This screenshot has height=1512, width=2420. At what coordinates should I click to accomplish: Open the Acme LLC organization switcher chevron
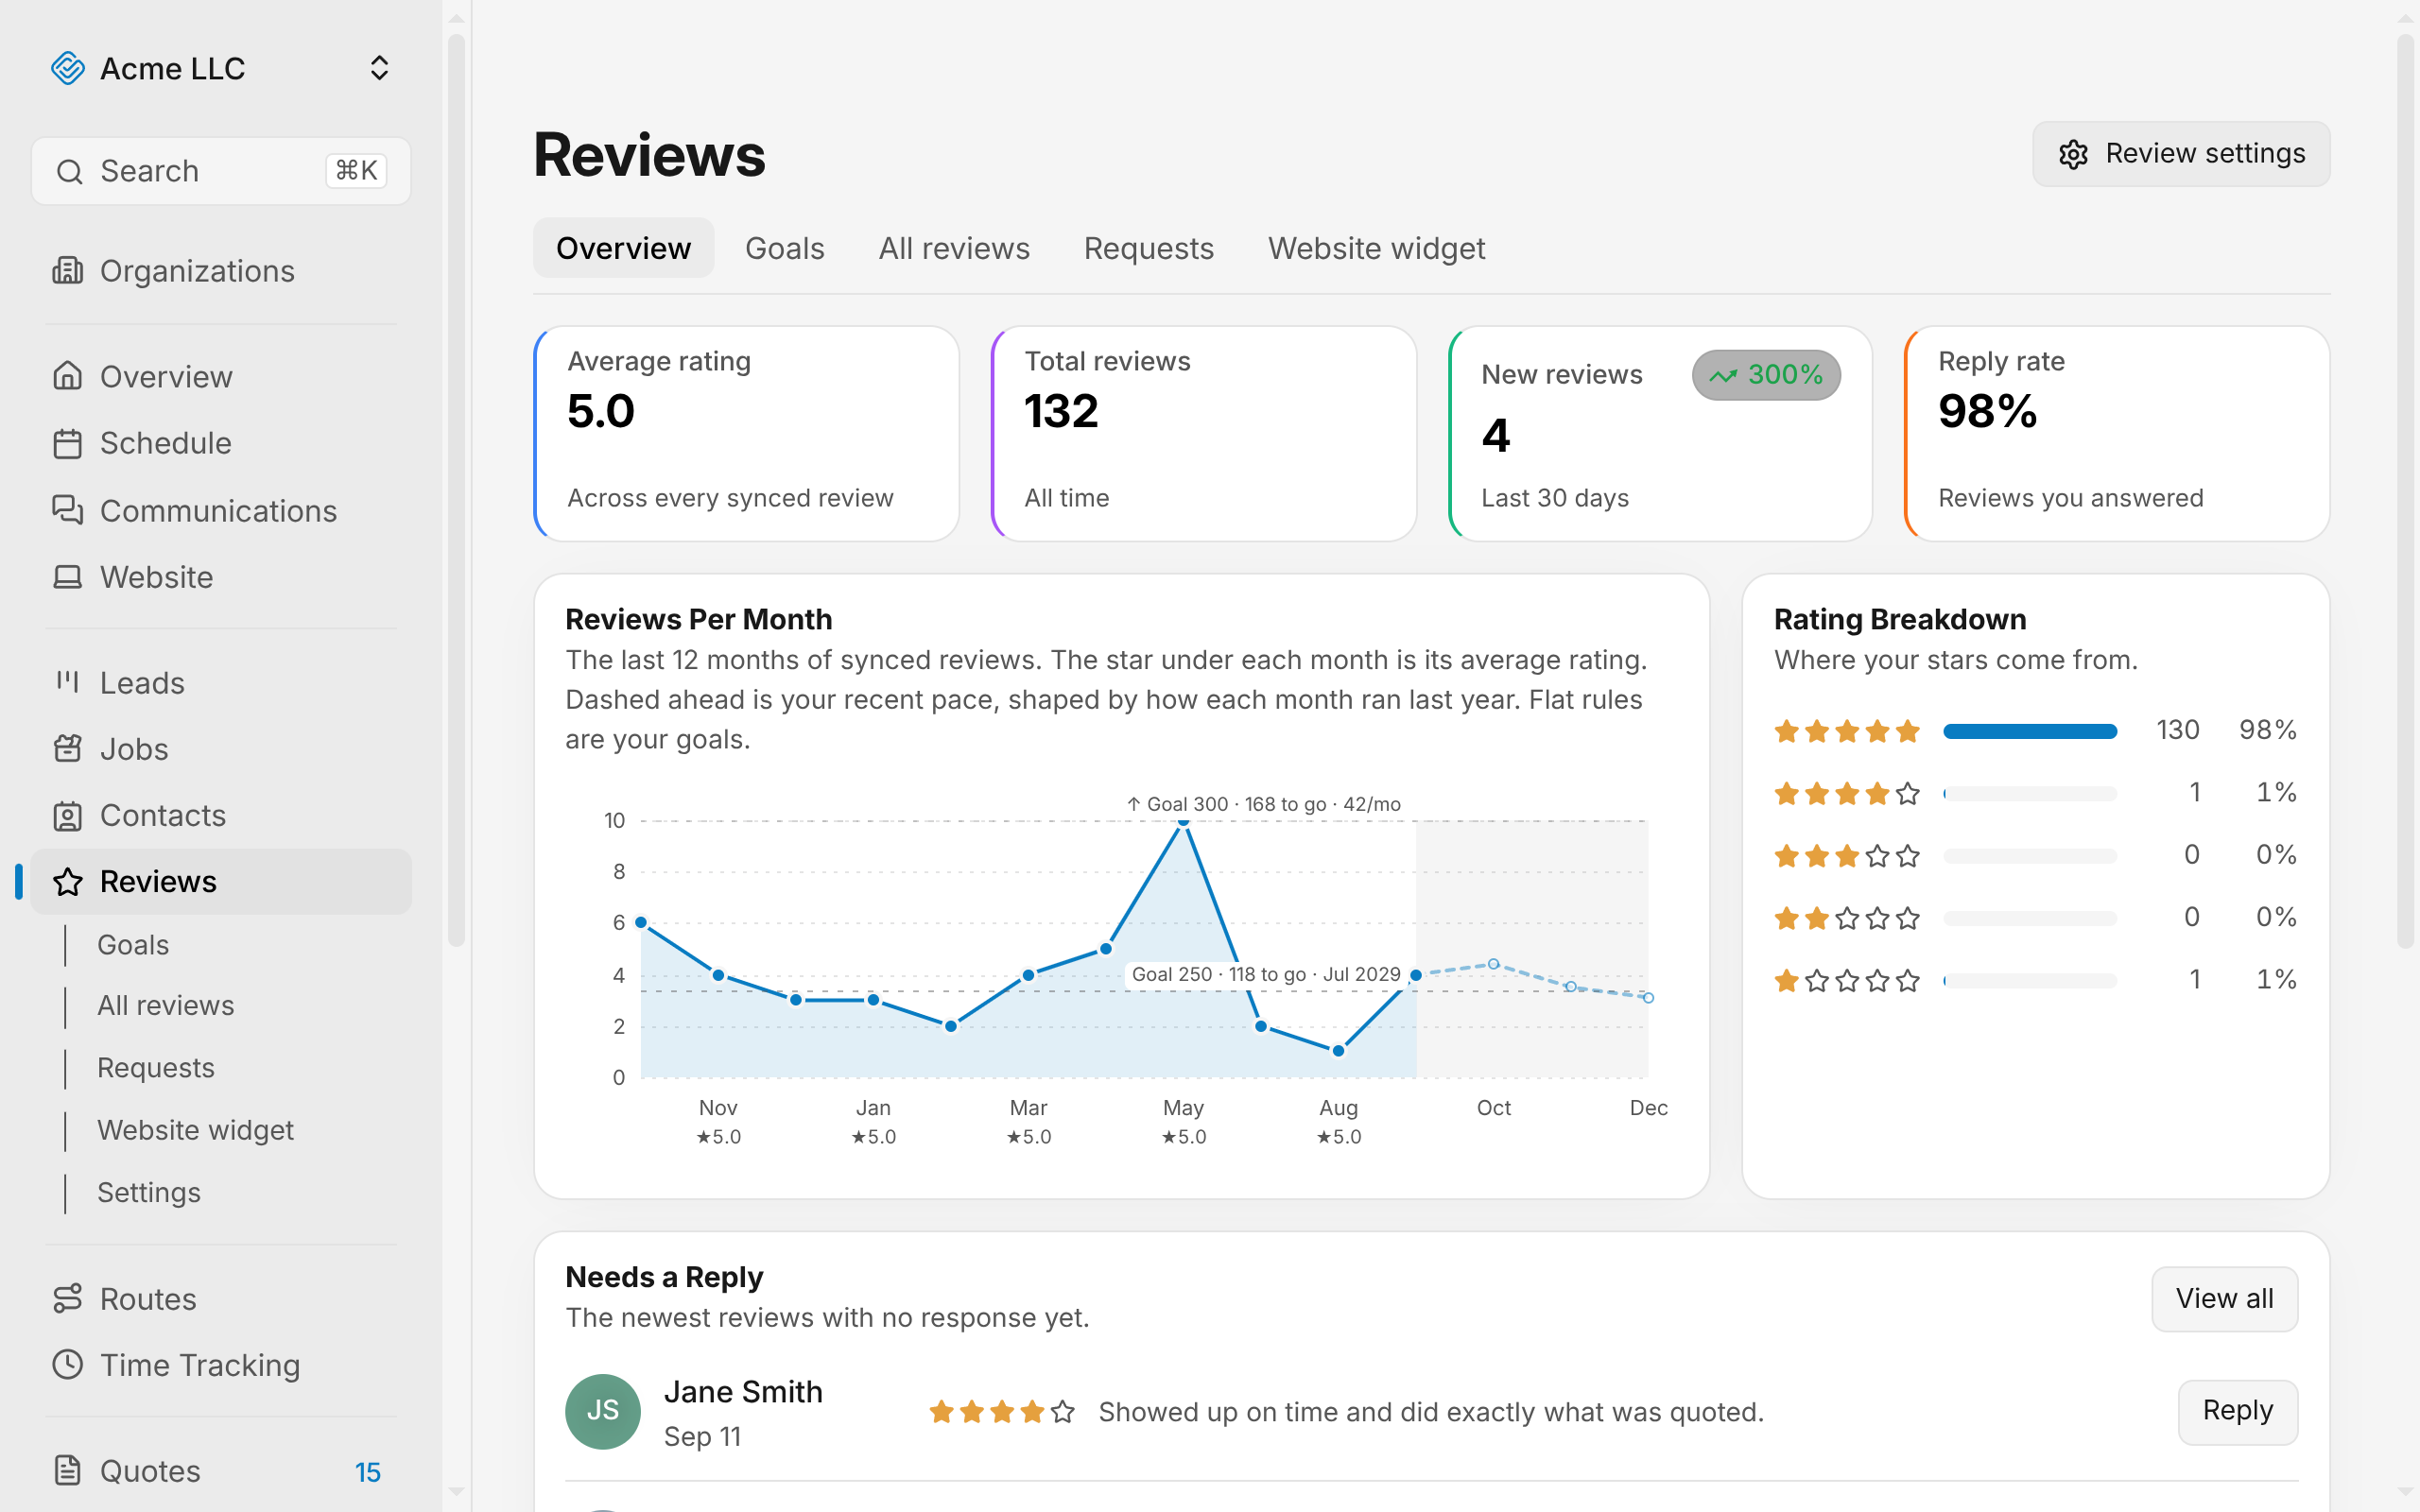pos(379,68)
